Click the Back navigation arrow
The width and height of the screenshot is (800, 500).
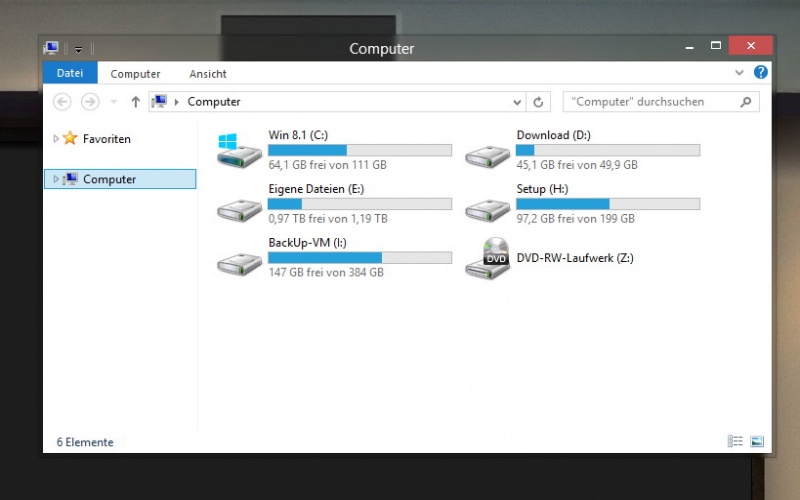pyautogui.click(x=62, y=102)
